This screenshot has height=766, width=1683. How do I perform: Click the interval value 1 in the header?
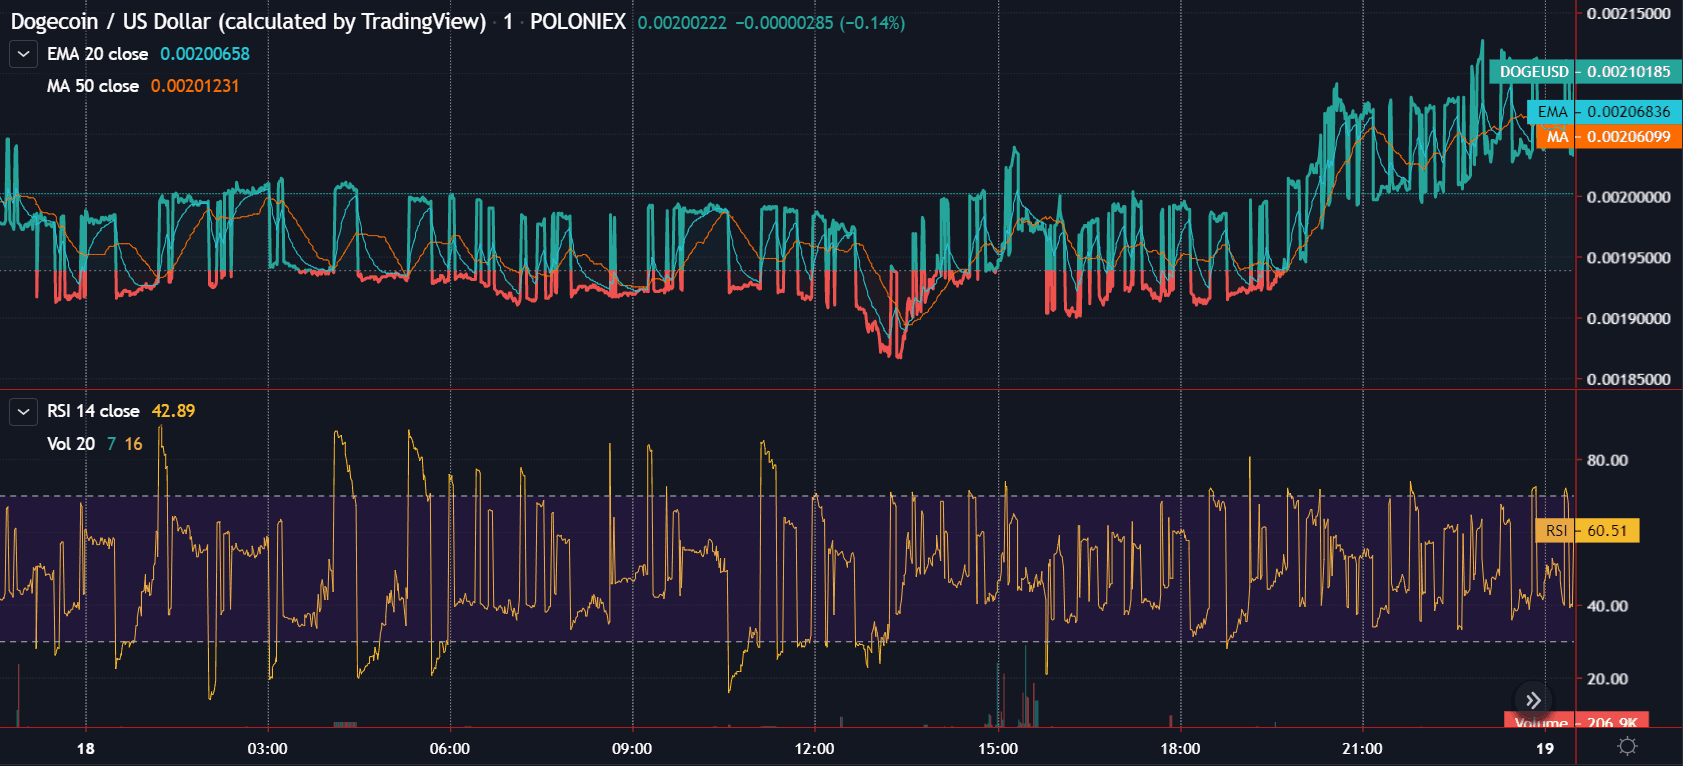click(x=508, y=22)
